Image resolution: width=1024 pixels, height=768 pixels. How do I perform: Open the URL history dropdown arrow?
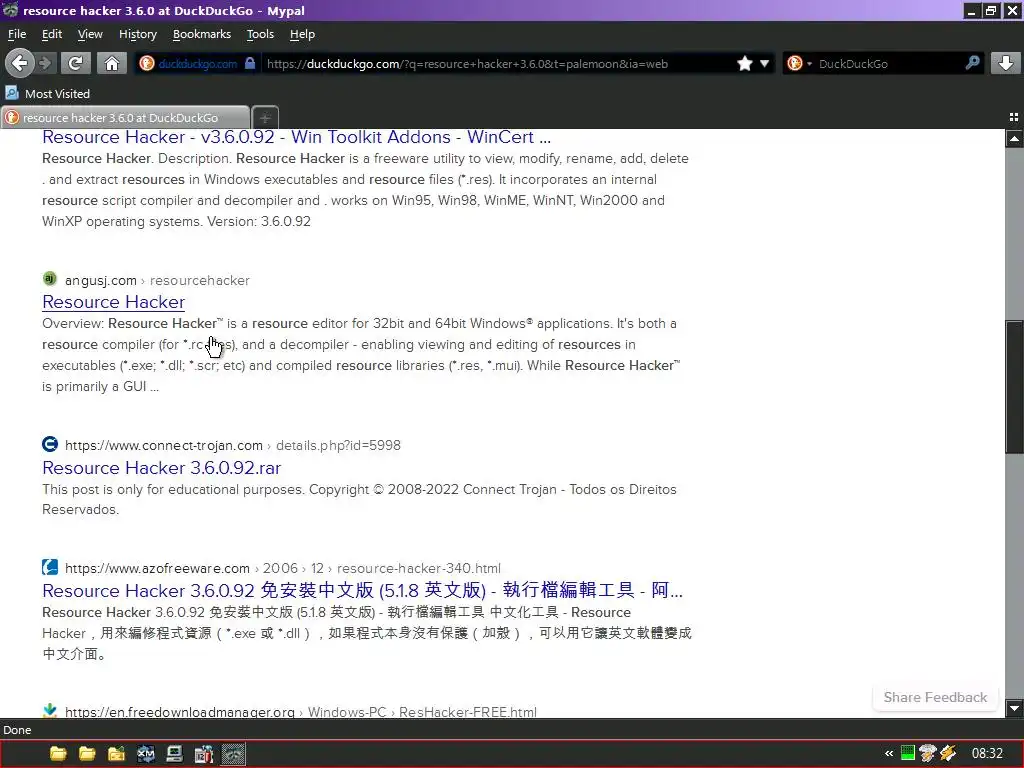764,63
